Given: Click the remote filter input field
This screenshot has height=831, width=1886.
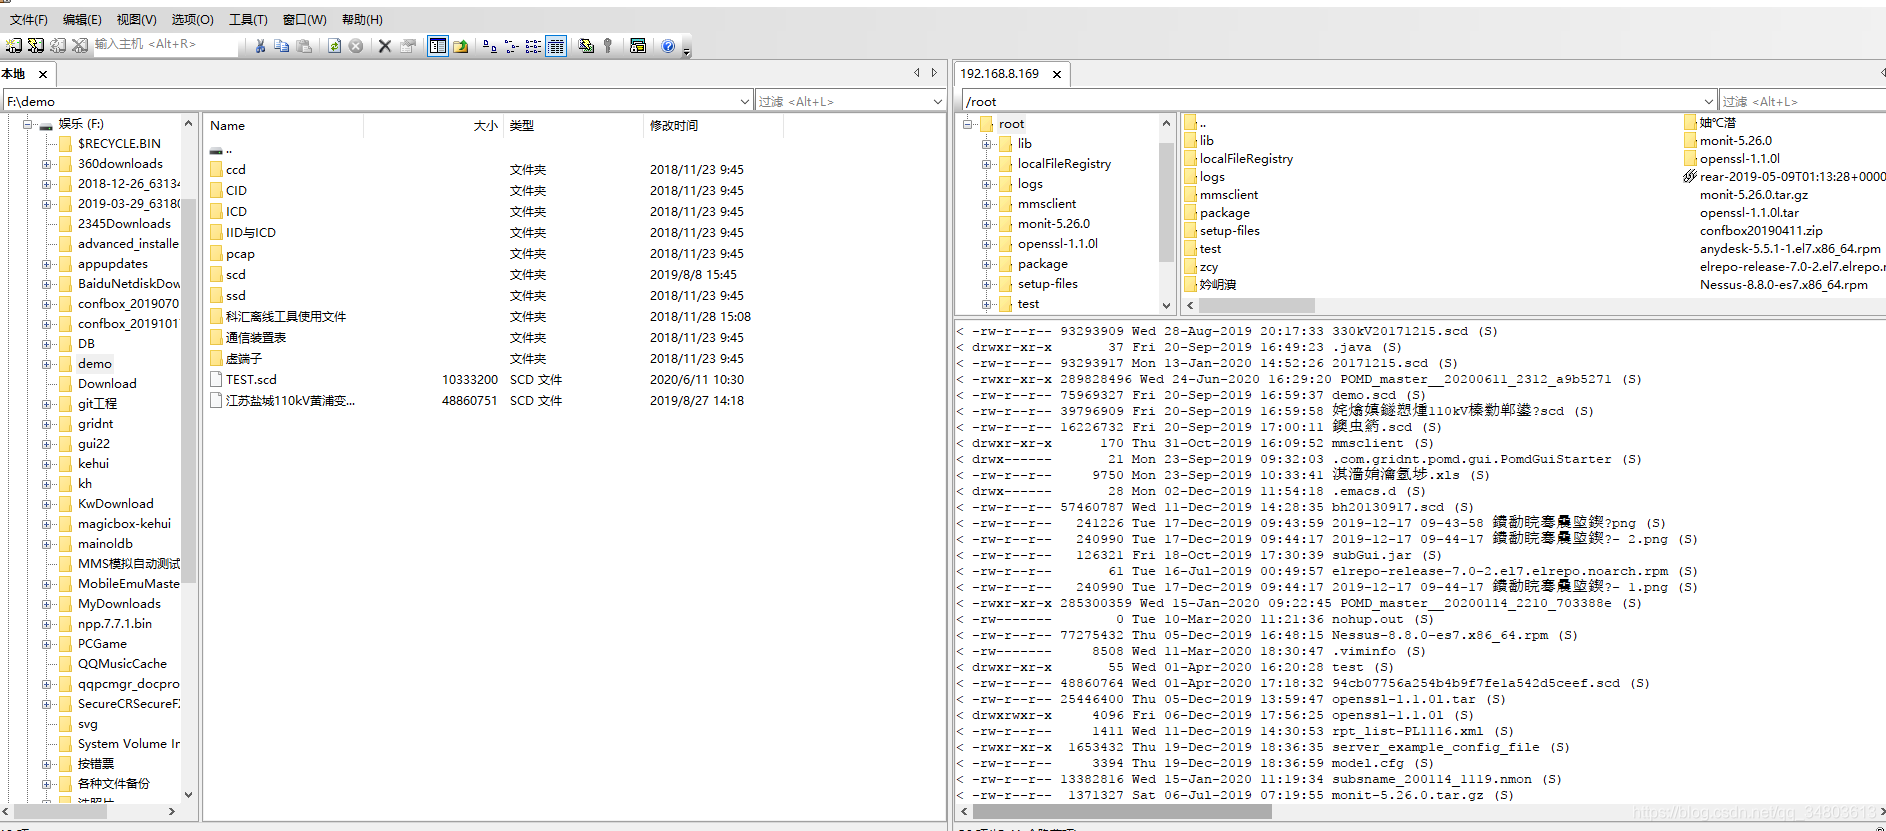Looking at the screenshot, I should pos(1802,101).
